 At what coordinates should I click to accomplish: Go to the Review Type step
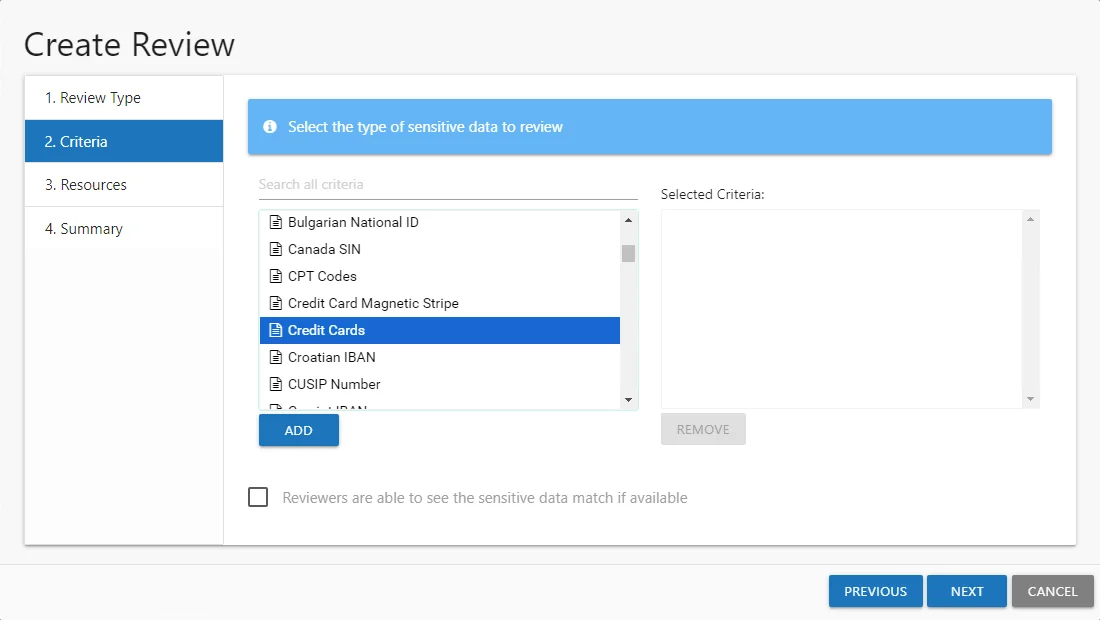(x=124, y=97)
